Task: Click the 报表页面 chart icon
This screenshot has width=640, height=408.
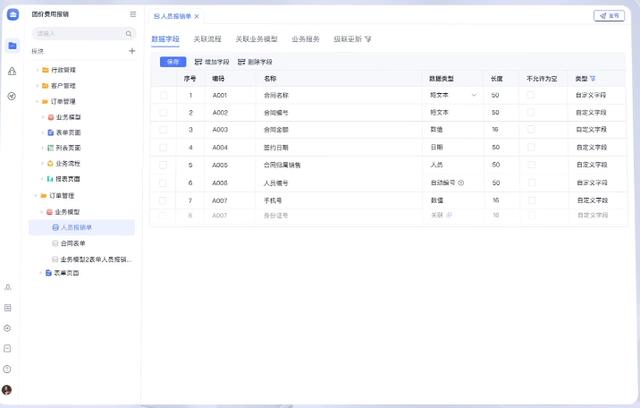Action: [x=50, y=179]
